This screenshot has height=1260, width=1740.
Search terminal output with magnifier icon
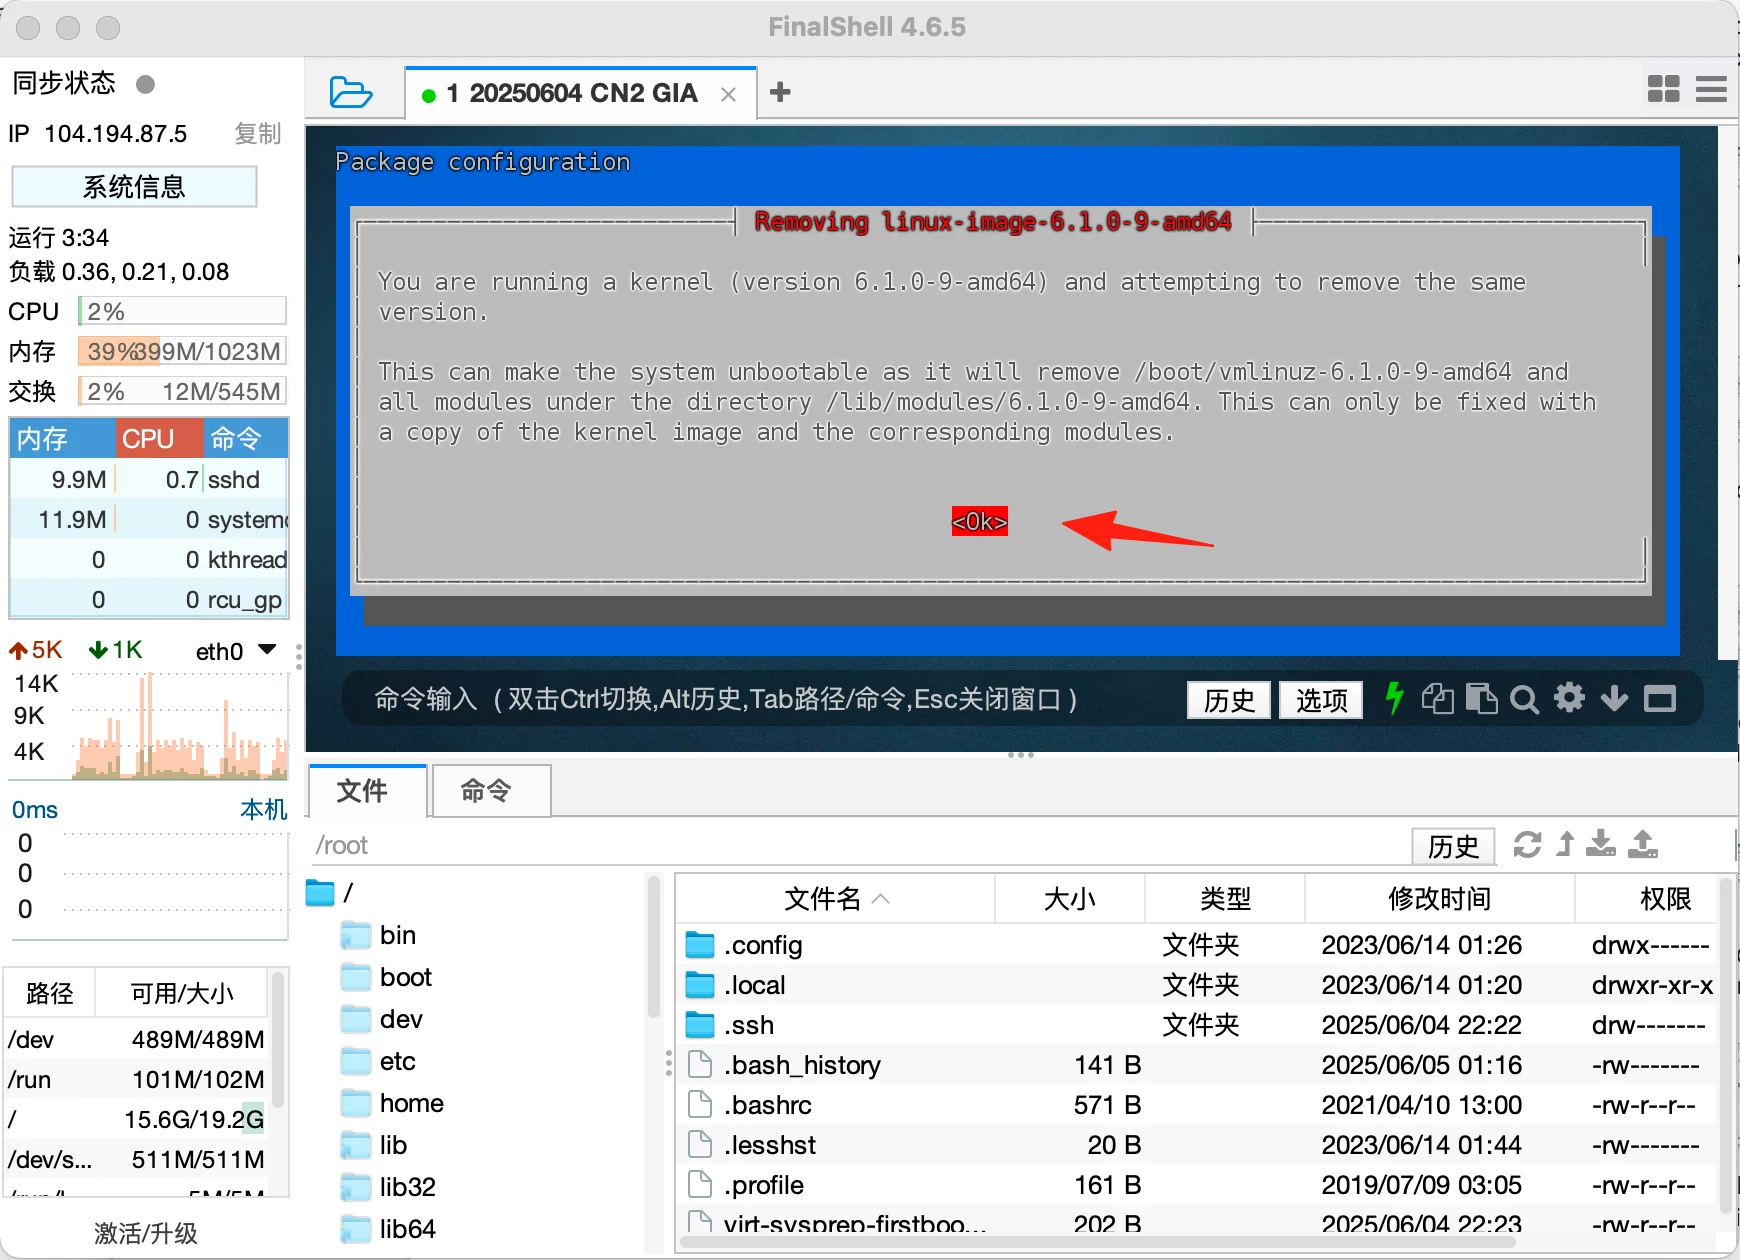tap(1524, 699)
